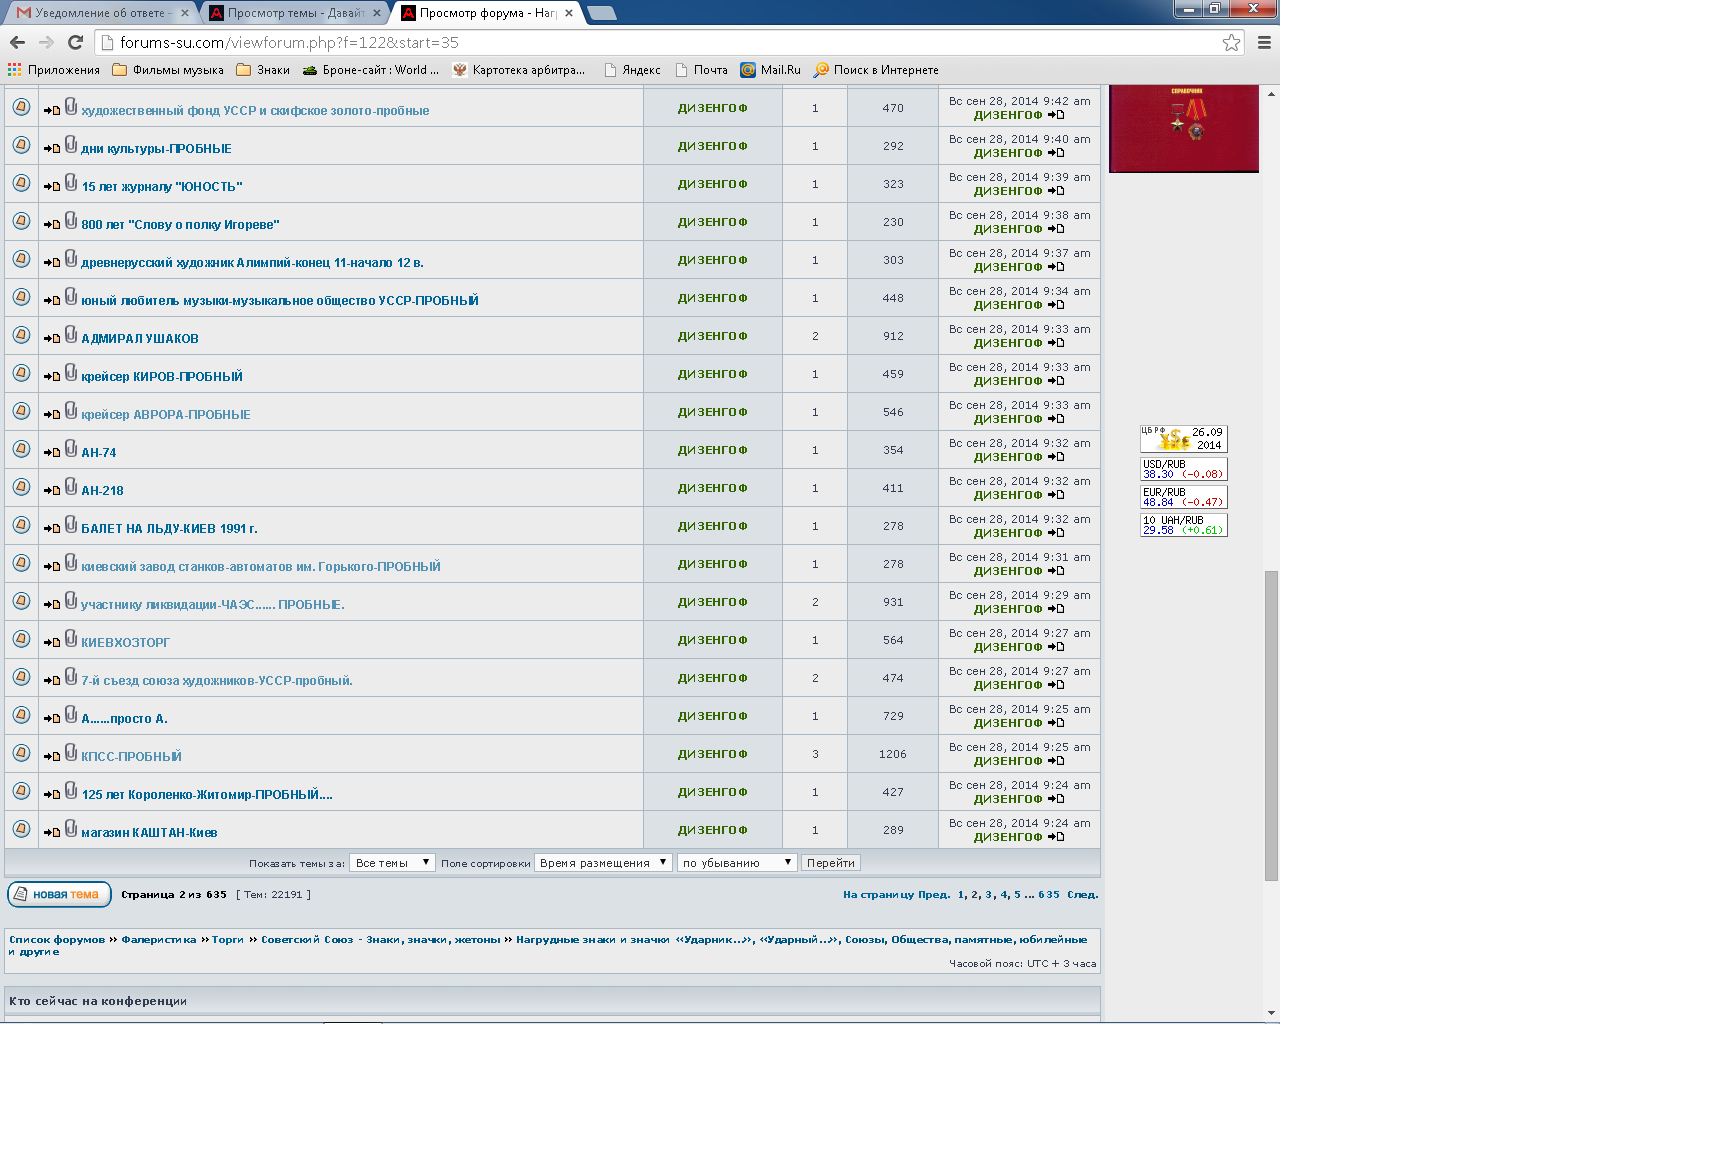Switch to the Уведомление об ответе tab

point(100,13)
